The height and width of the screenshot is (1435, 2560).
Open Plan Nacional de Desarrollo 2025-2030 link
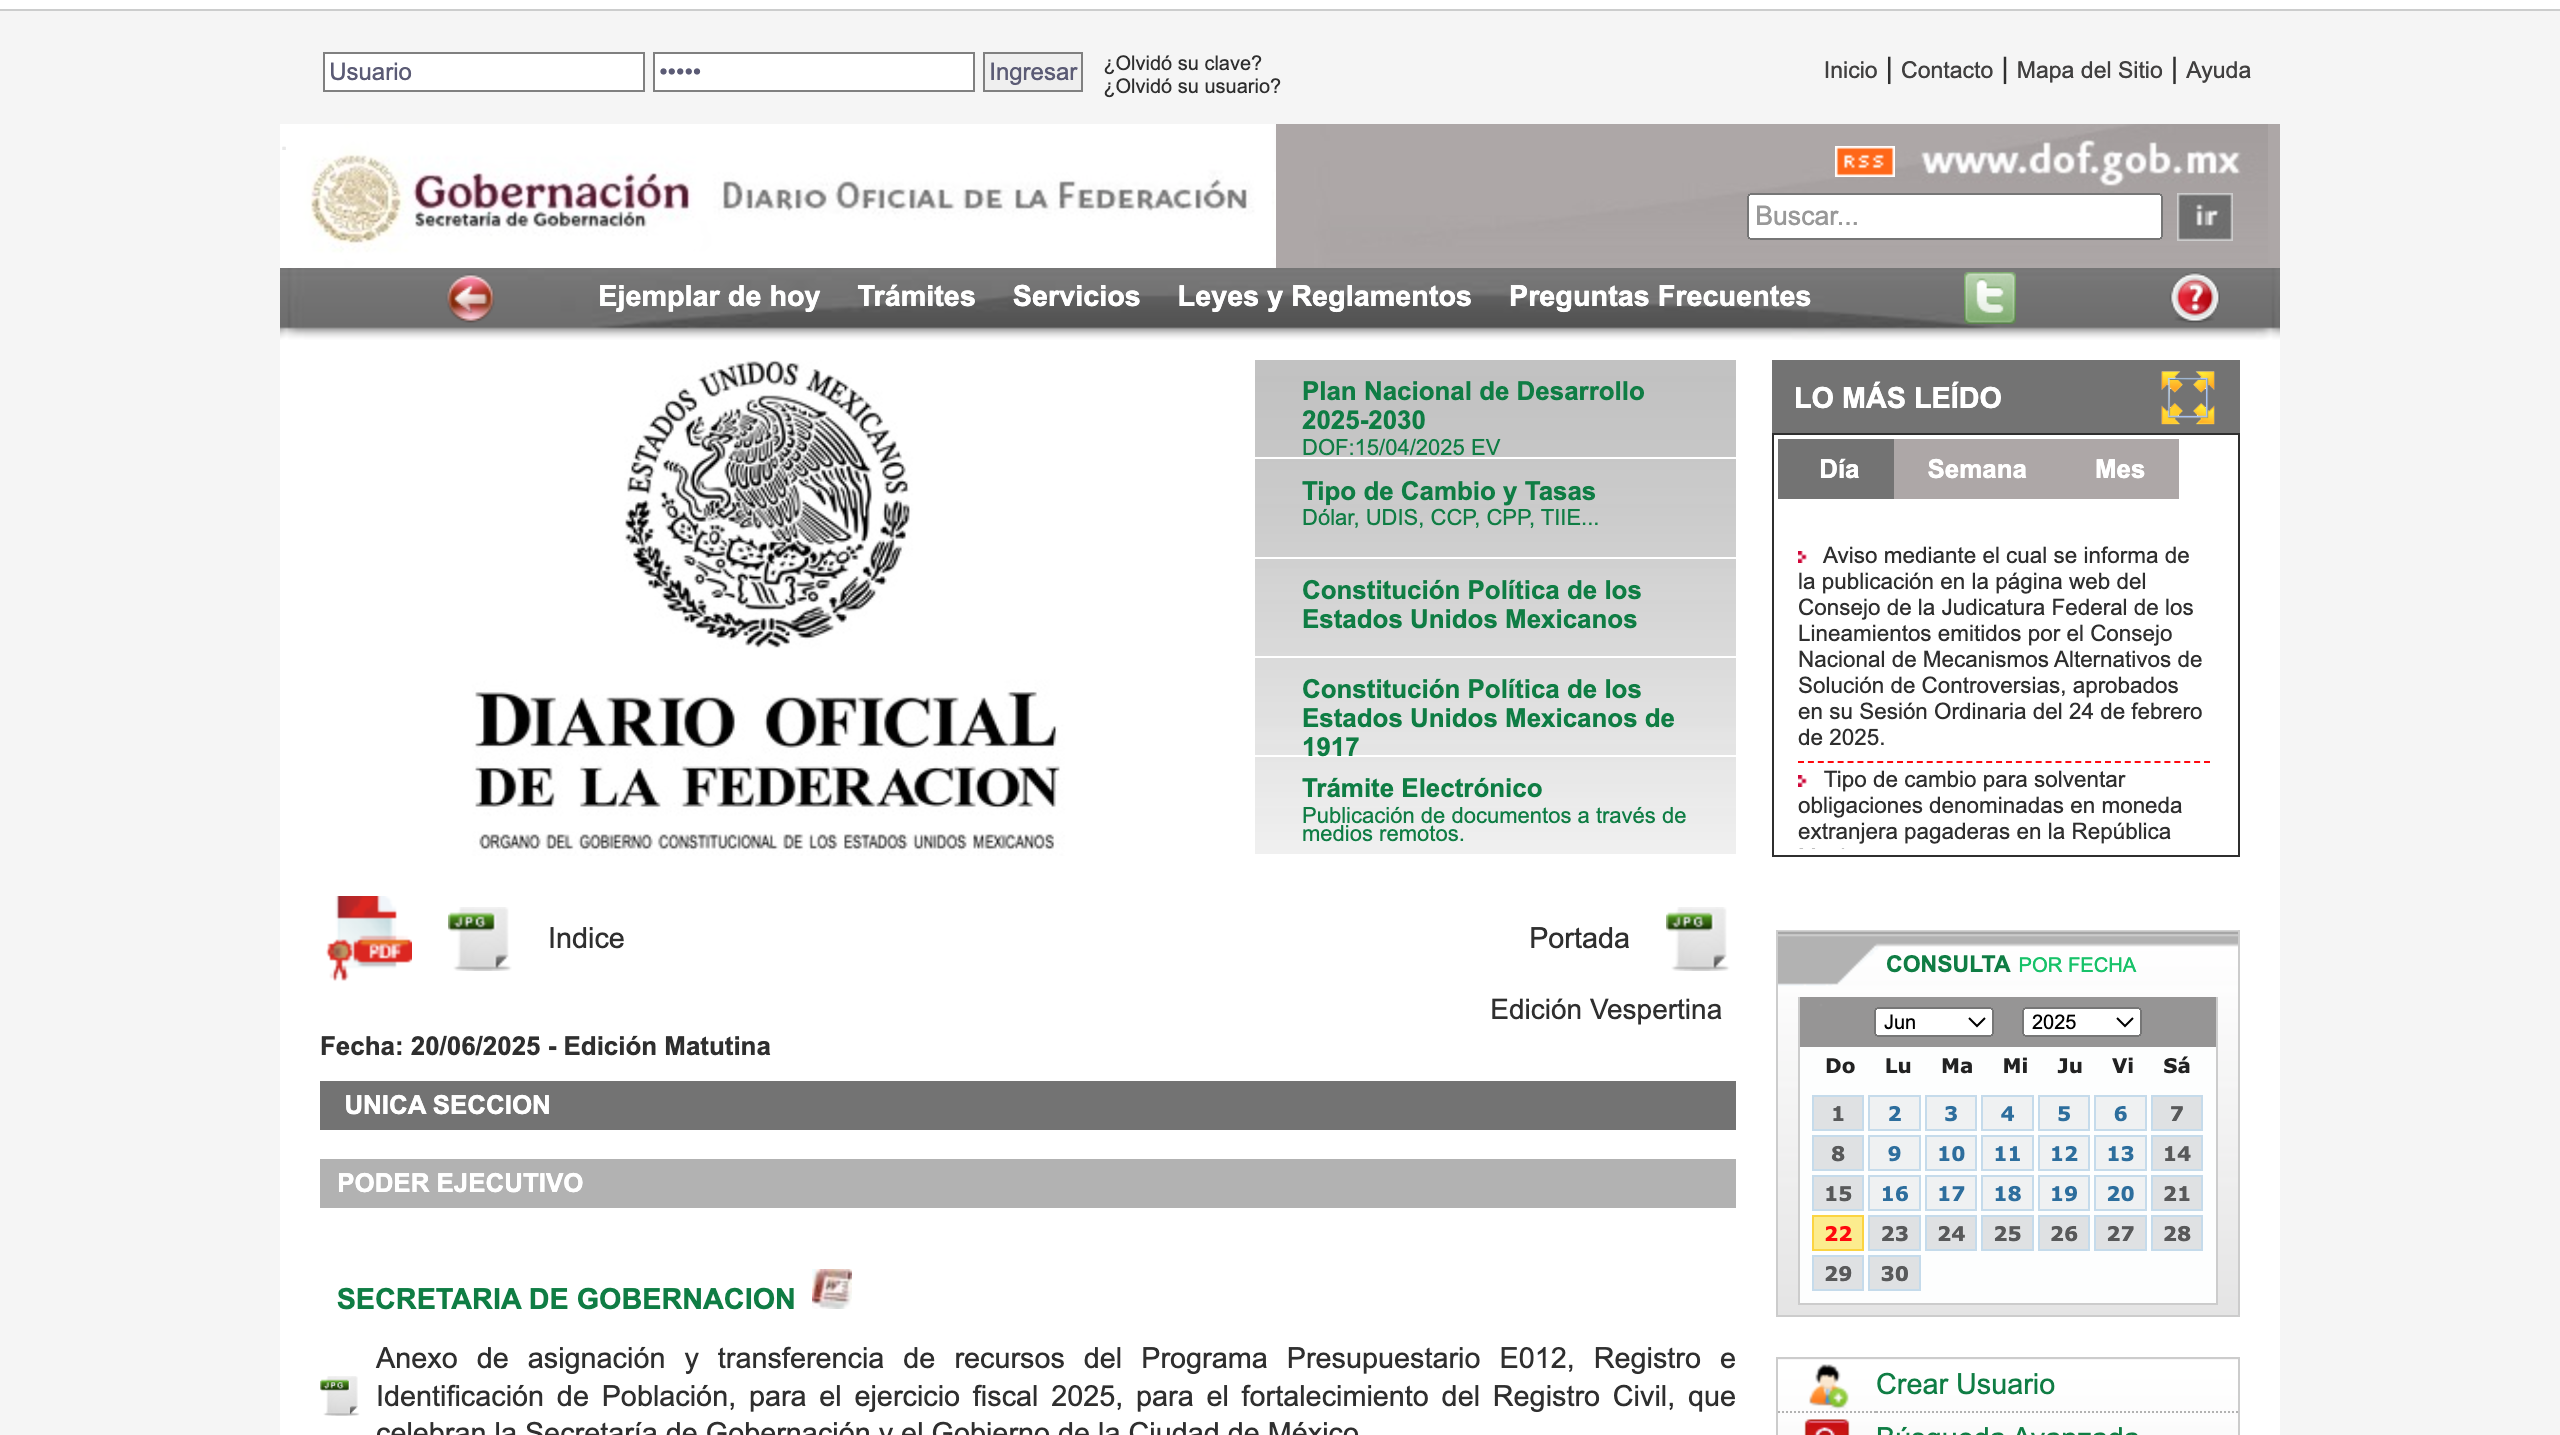coord(1472,405)
